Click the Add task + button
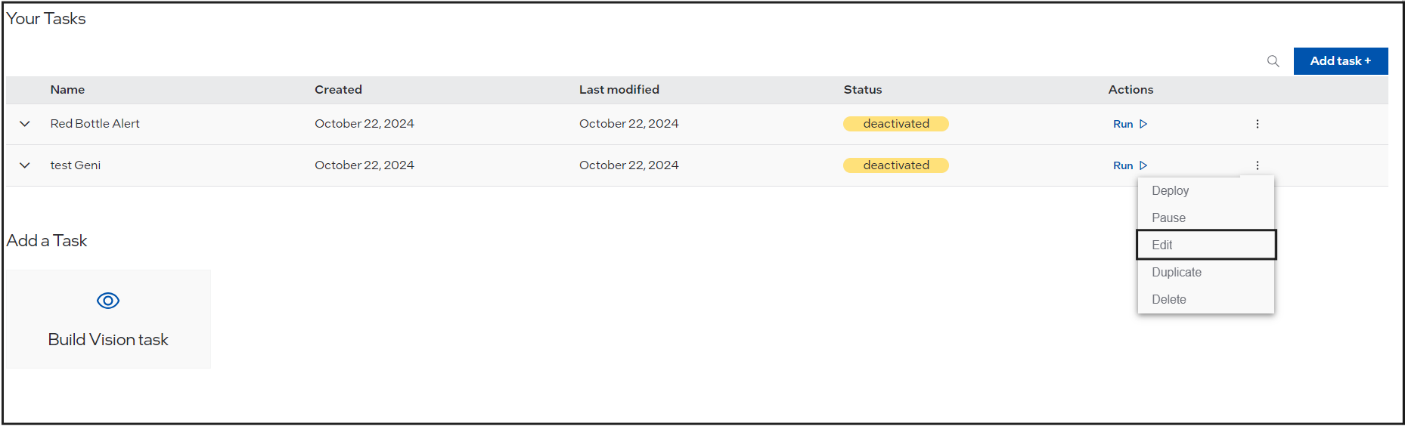 click(1340, 61)
